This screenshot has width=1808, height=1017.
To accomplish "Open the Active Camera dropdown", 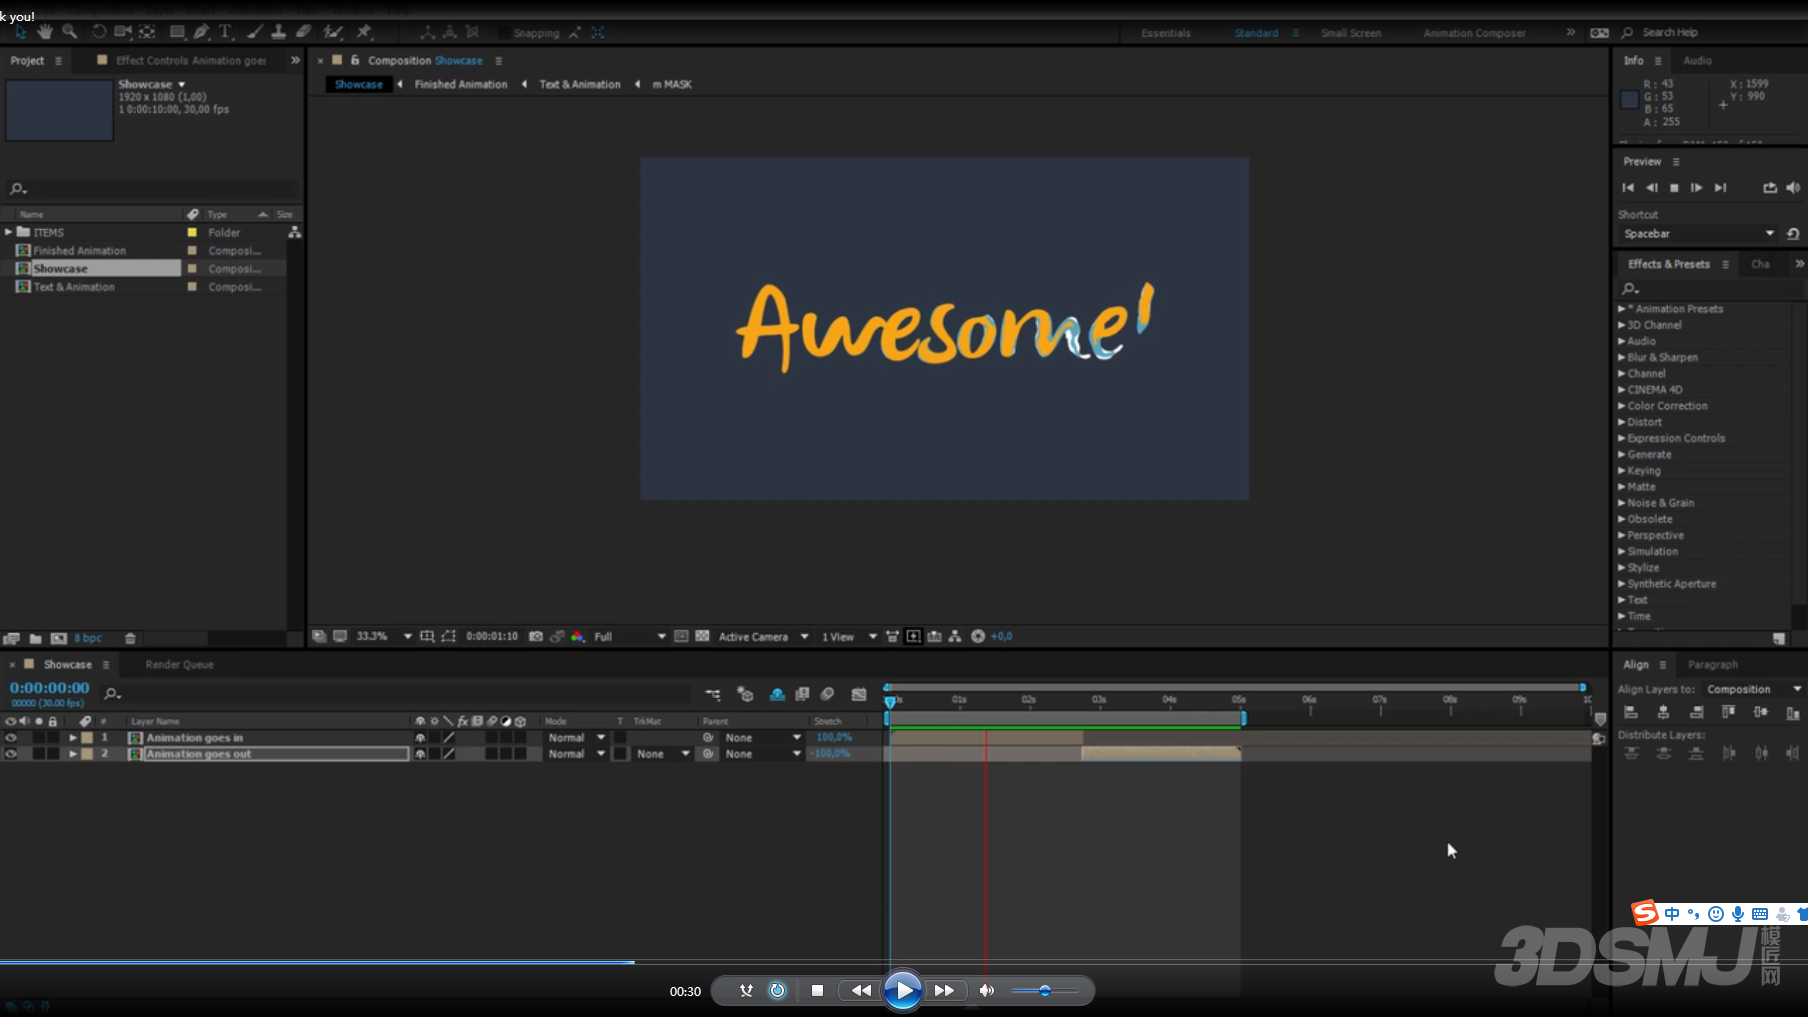I will click(763, 636).
